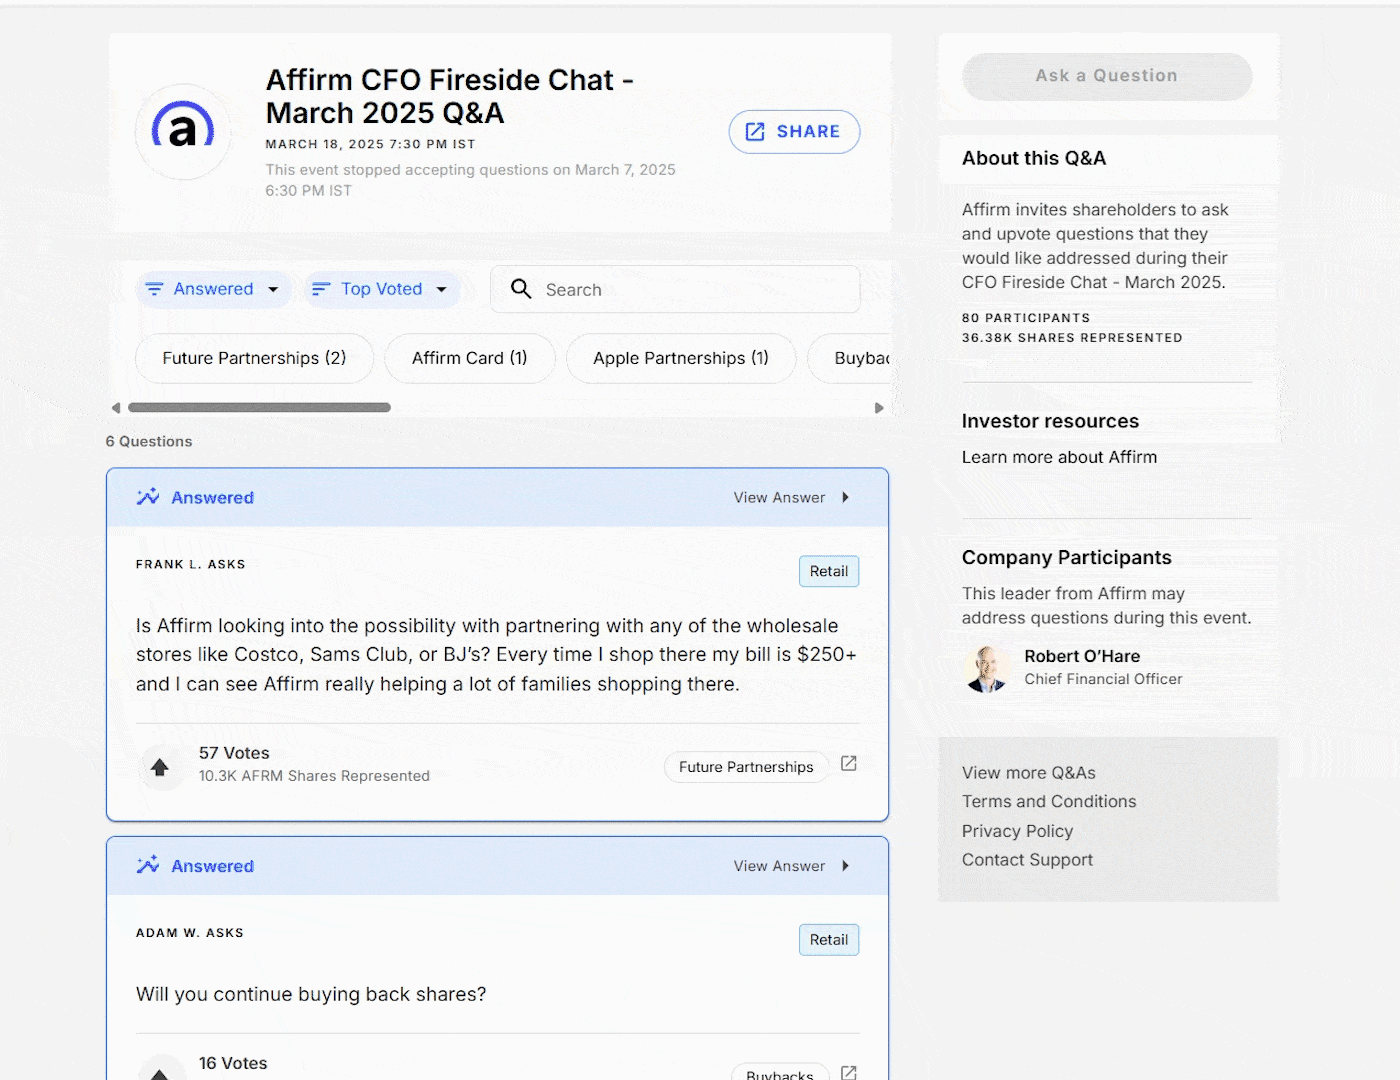
Task: Upvote Frank L.'s wholesale stores question
Action: (x=160, y=767)
